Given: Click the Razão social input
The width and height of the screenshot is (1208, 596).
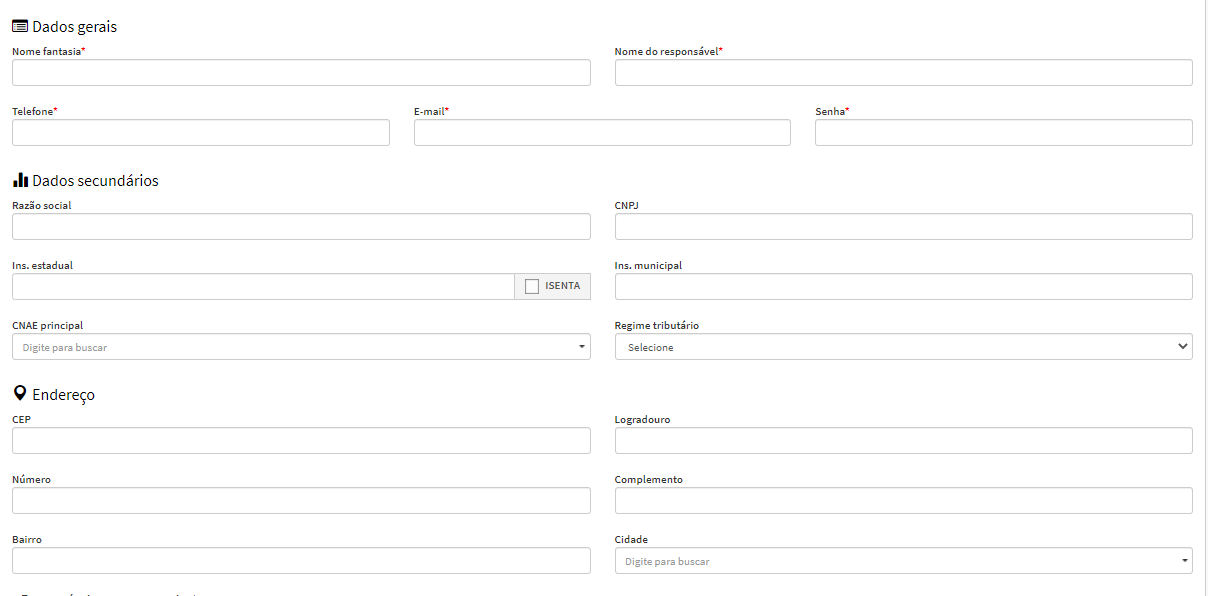Looking at the screenshot, I should coord(301,227).
